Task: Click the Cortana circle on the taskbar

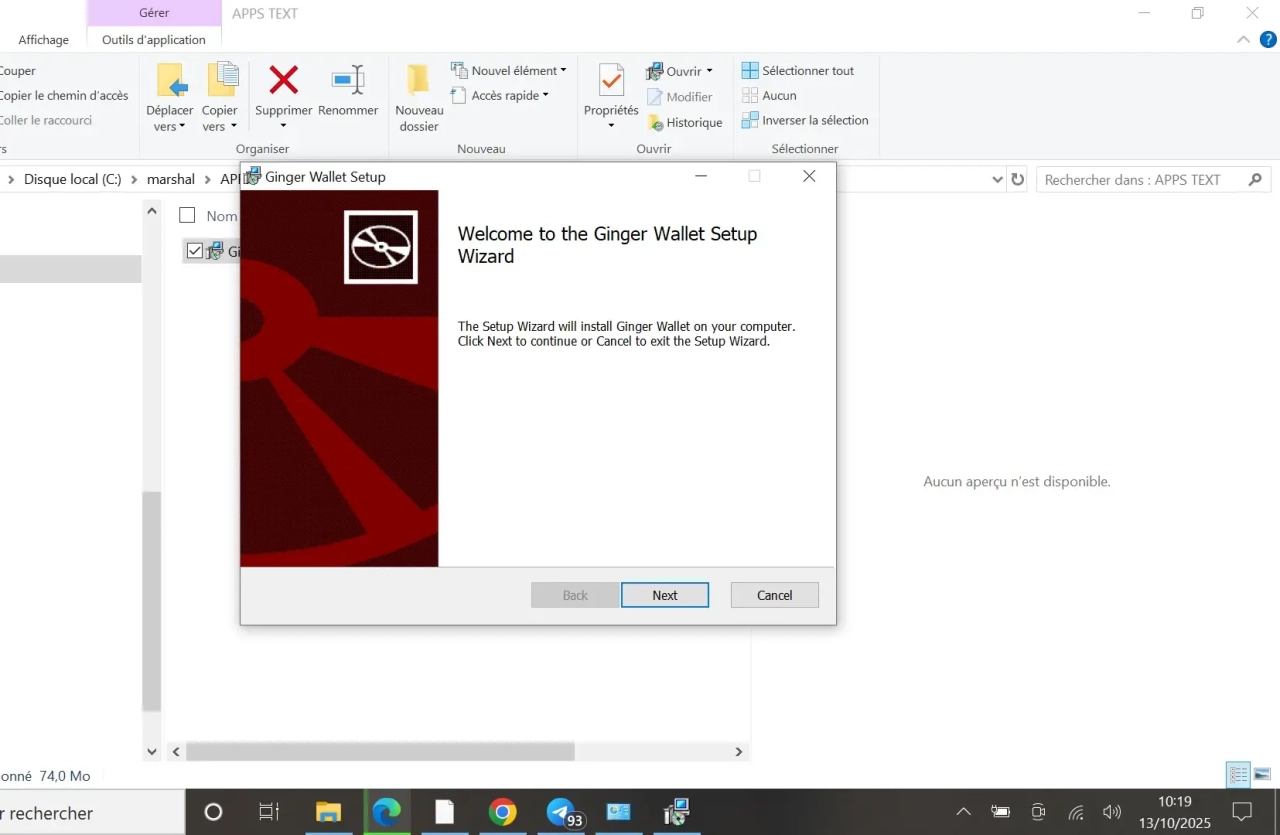Action: (x=213, y=812)
